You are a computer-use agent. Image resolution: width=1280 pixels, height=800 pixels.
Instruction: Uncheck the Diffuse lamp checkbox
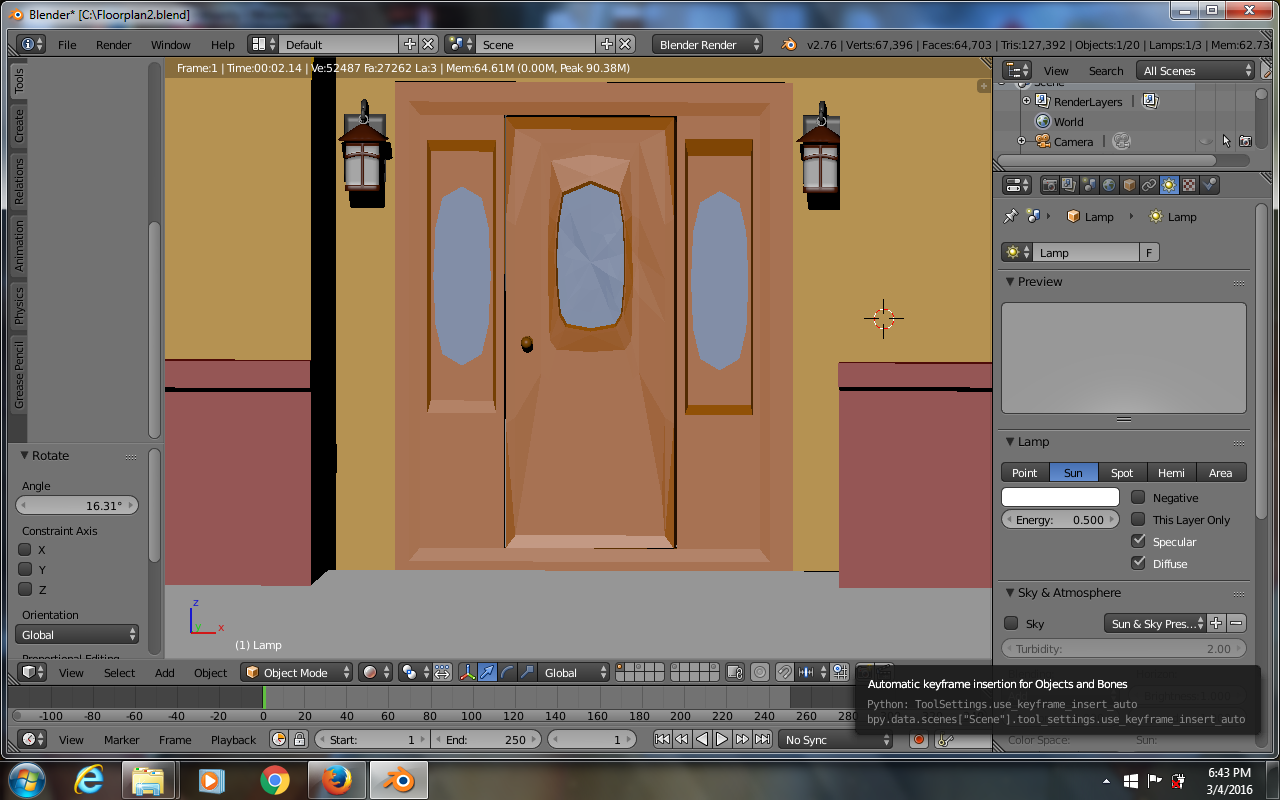point(1138,563)
